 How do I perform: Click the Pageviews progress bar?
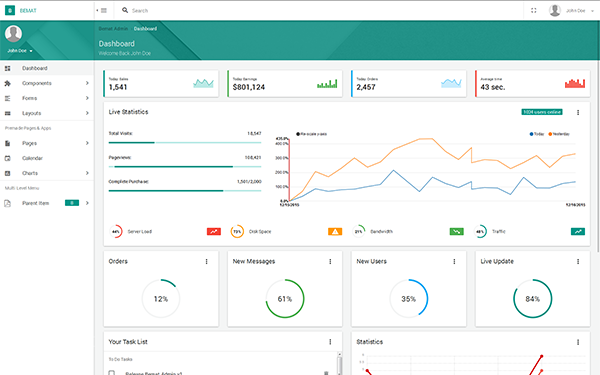point(185,167)
